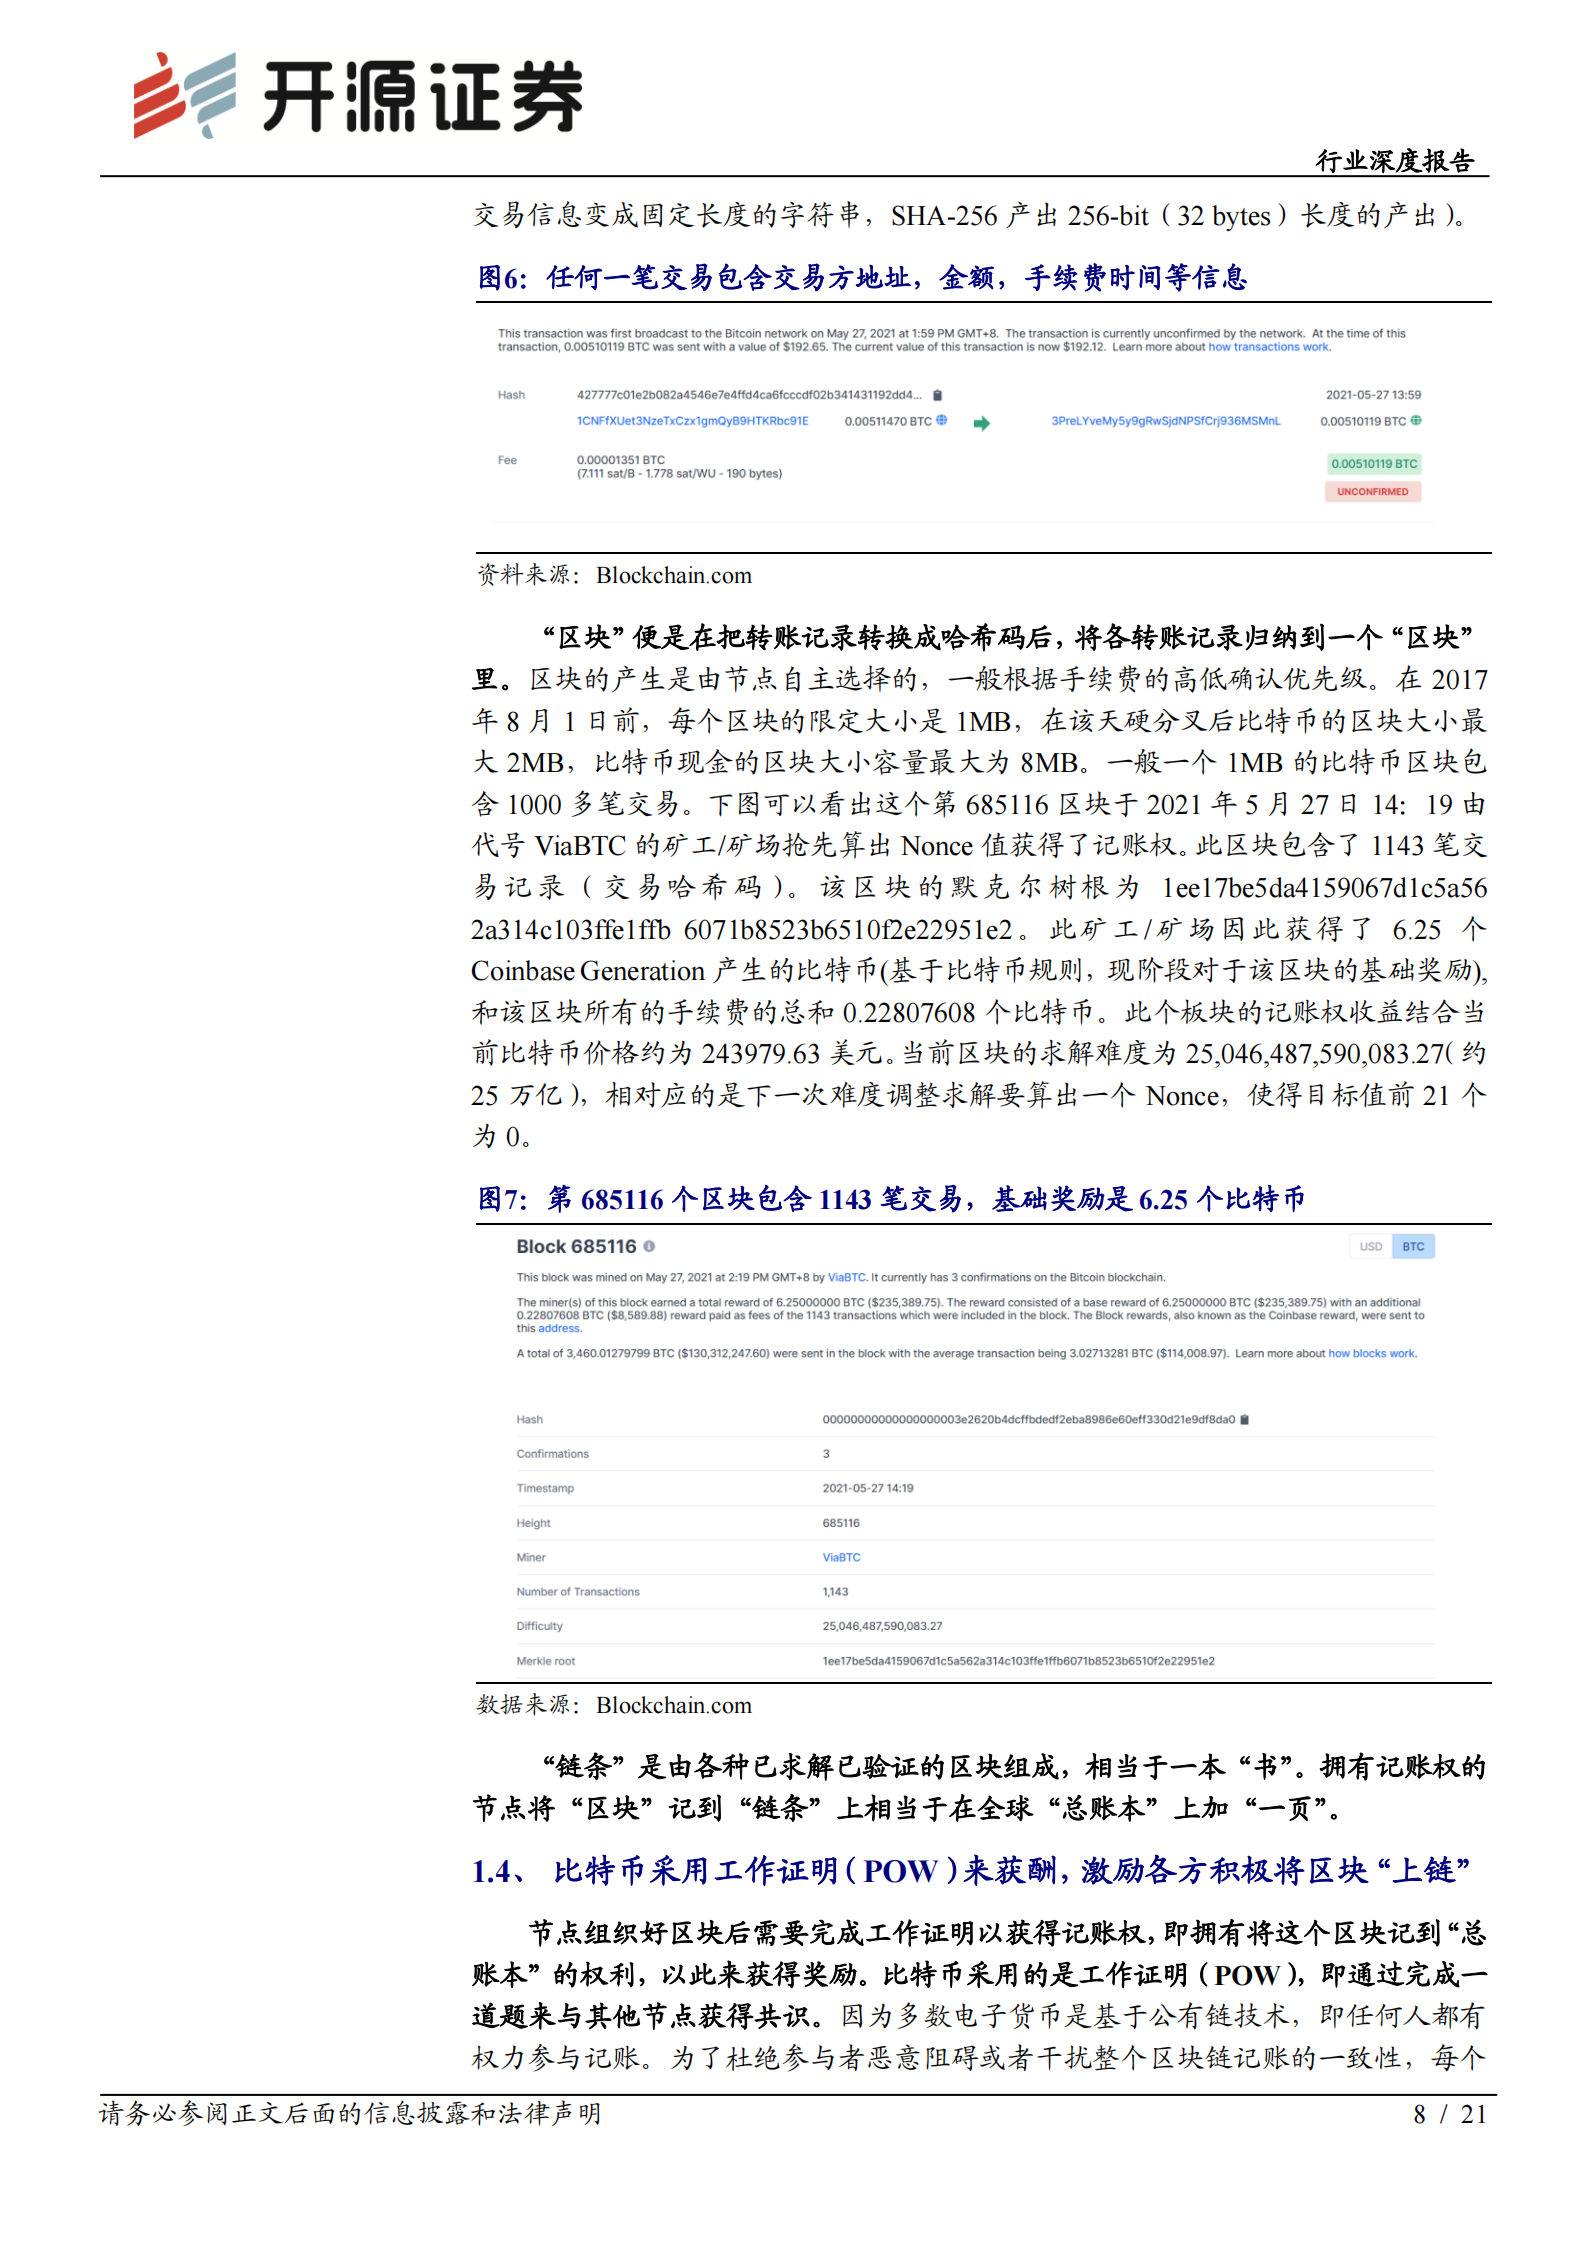Click the transaction date 2021-05-27 13:59
This screenshot has width=1586, height=2244.
[1373, 395]
